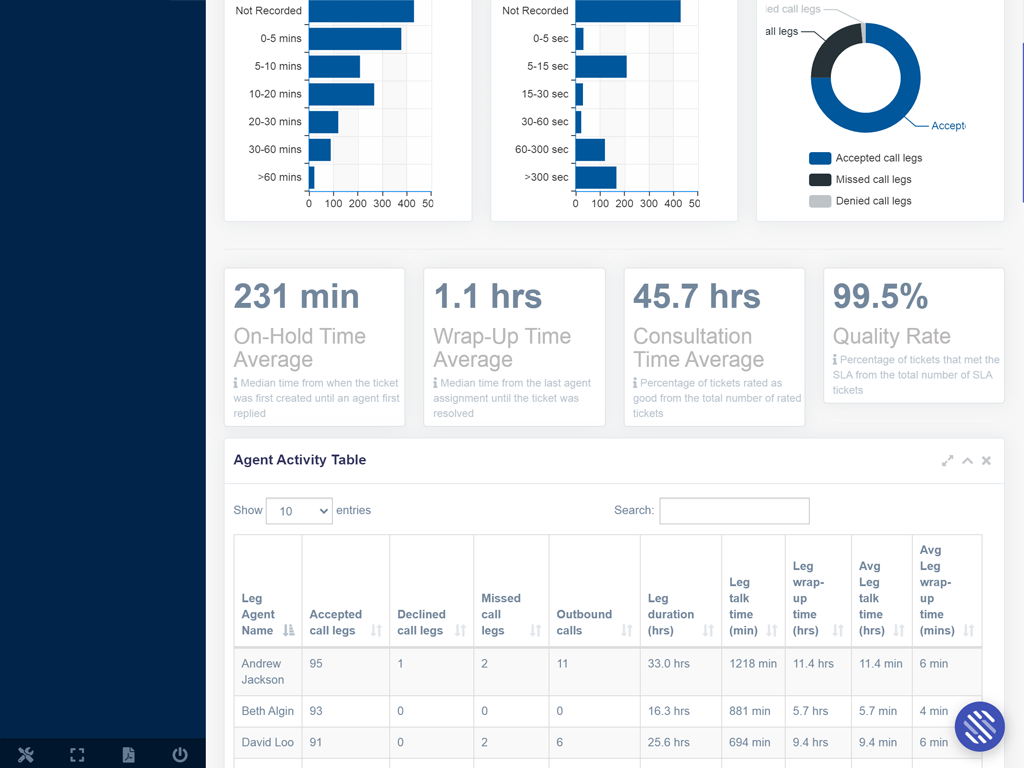The width and height of the screenshot is (1024, 768).
Task: Toggle Denied call legs legend item
Action: (x=860, y=201)
